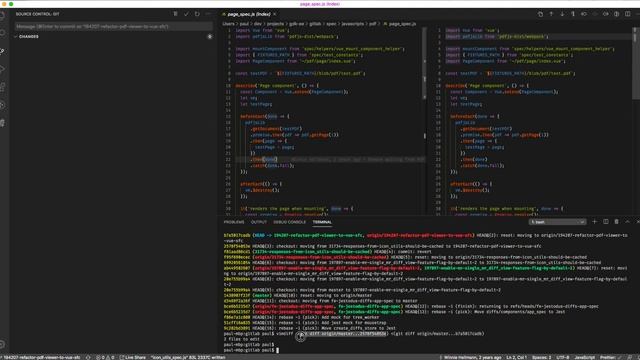Click the terminal input prompt line
Viewport: 640px width, 360px height.
251,350
